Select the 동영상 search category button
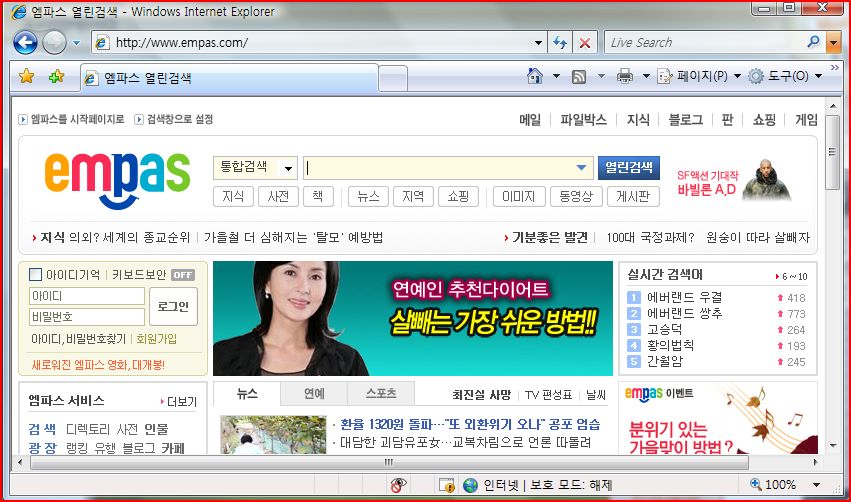The width and height of the screenshot is (851, 502). 576,196
